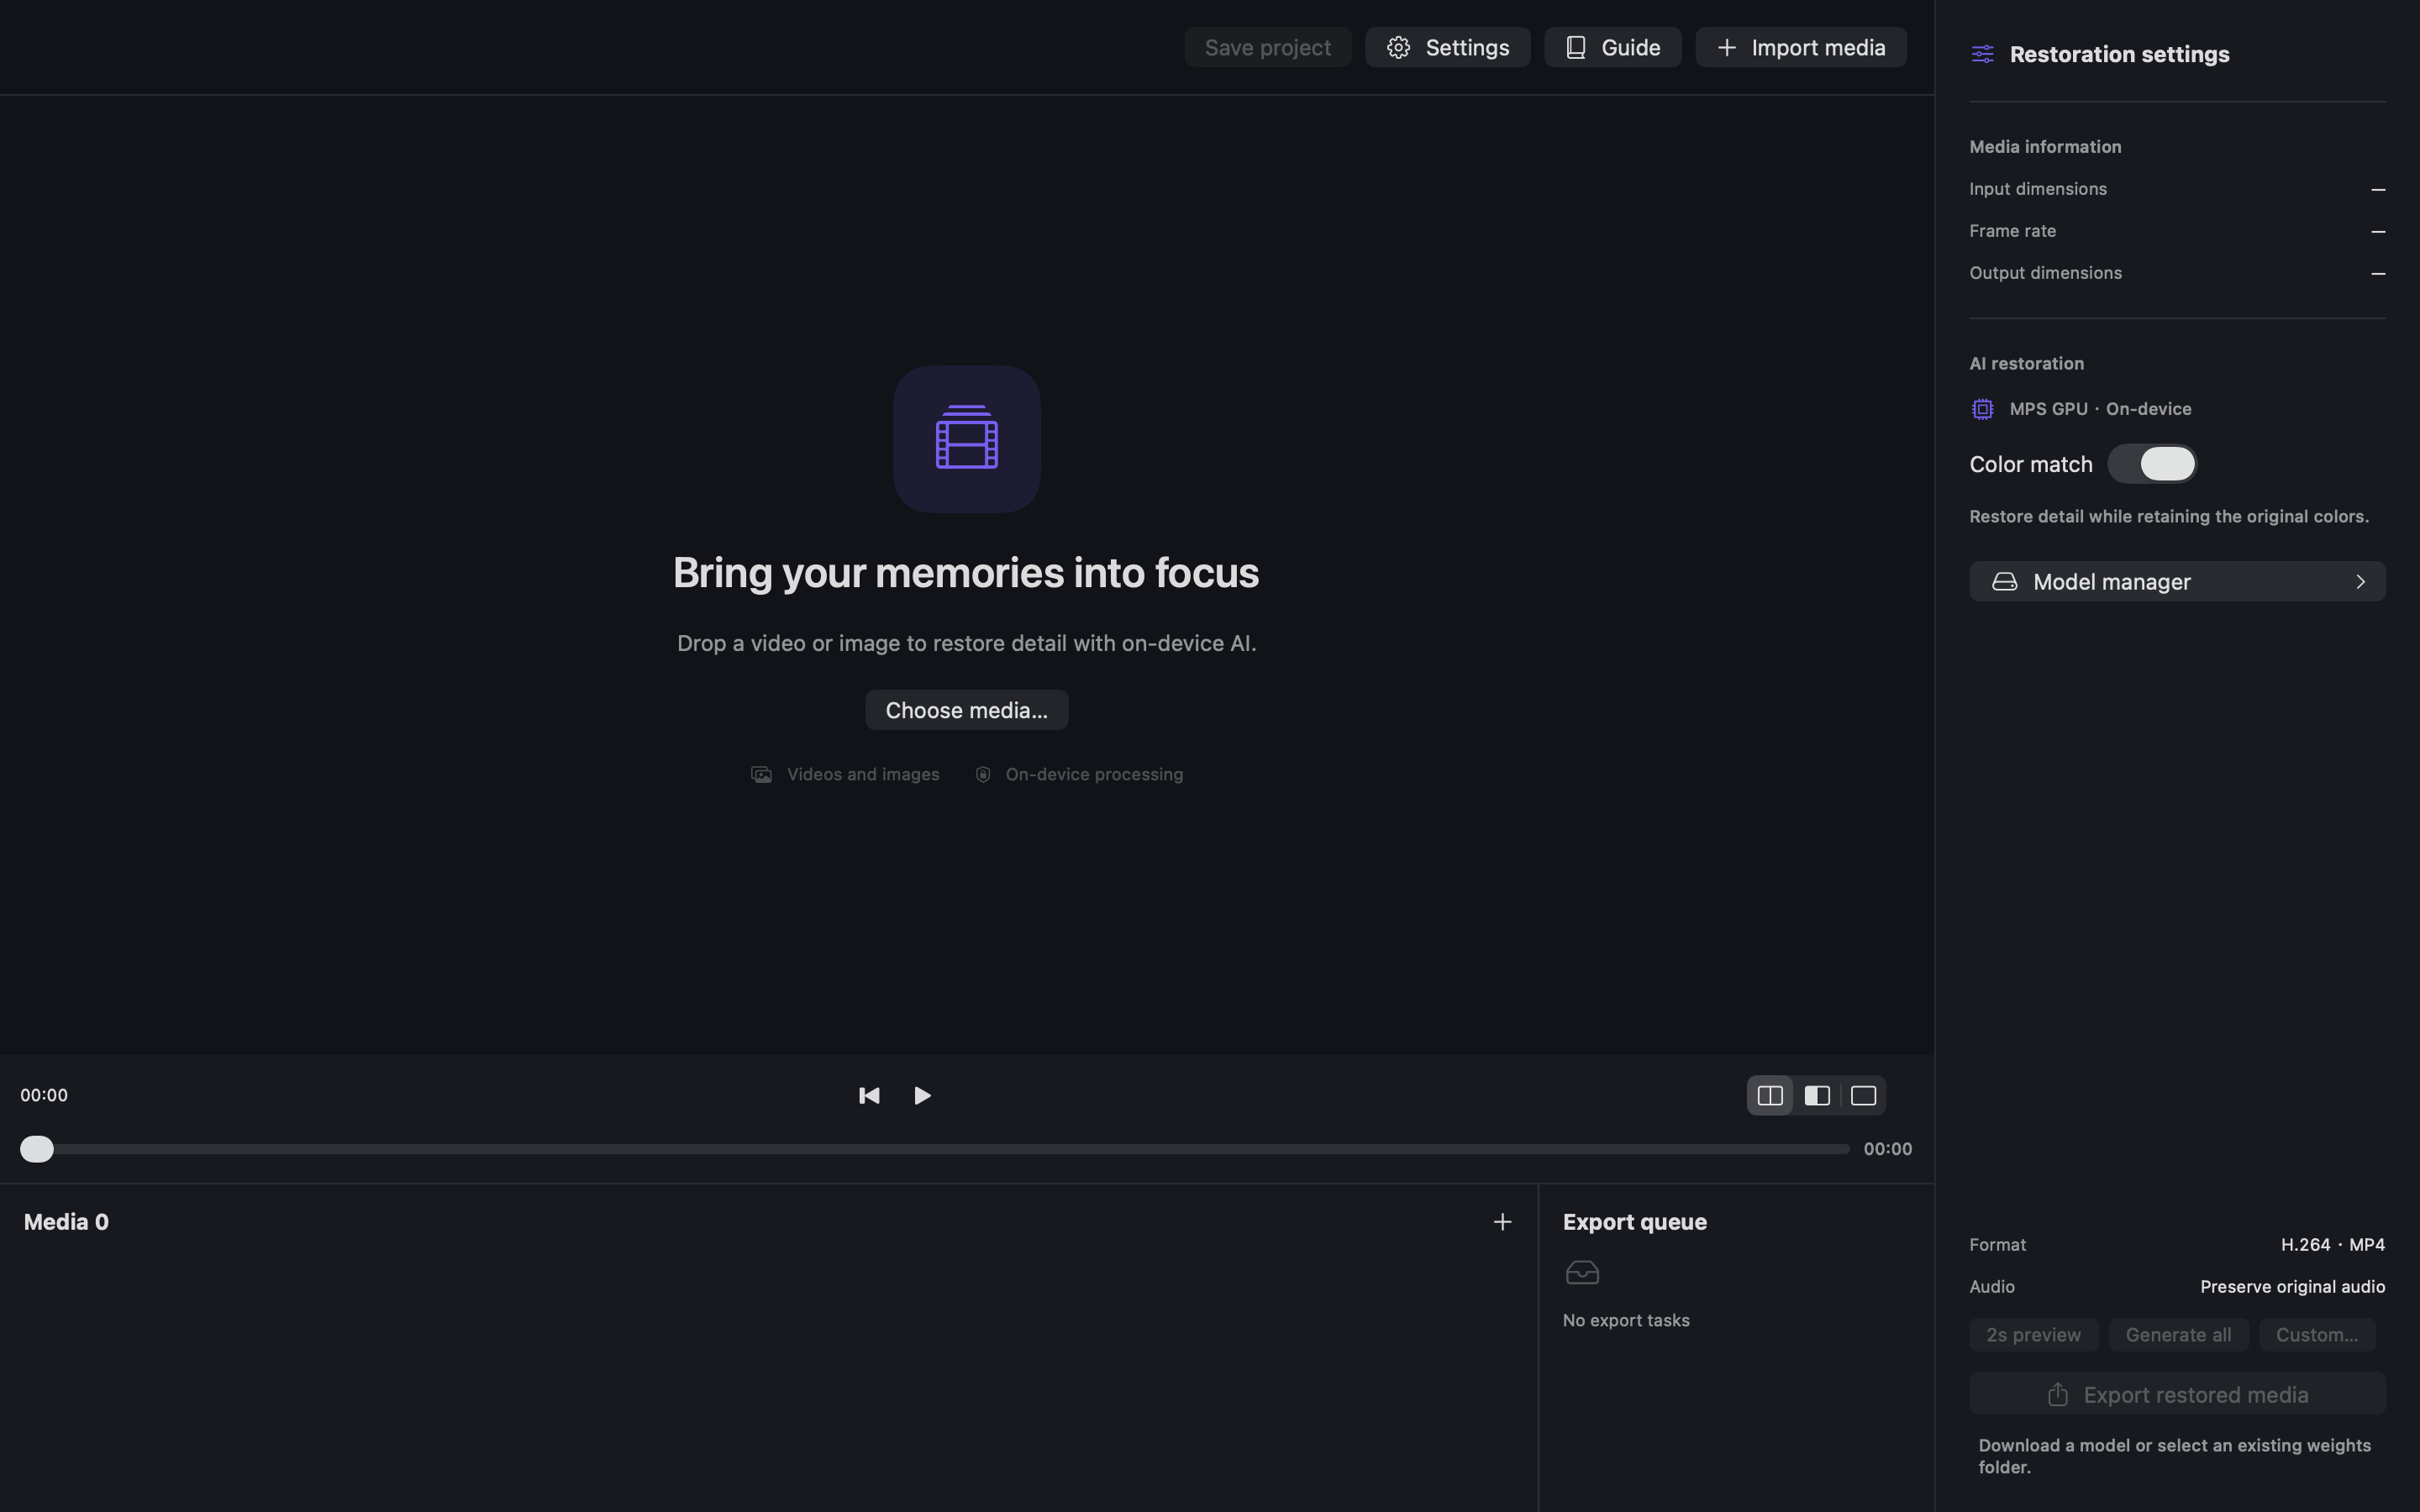Click Export restored media button

(2177, 1394)
